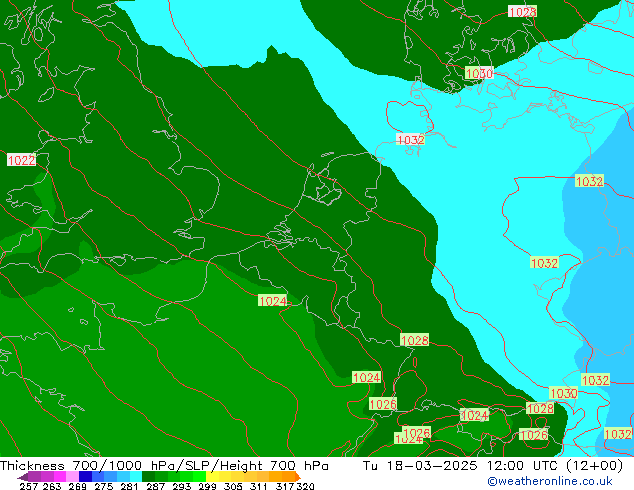This screenshot has width=634, height=490.
Task: Click the '269' legend value
Action: pyautogui.click(x=77, y=486)
